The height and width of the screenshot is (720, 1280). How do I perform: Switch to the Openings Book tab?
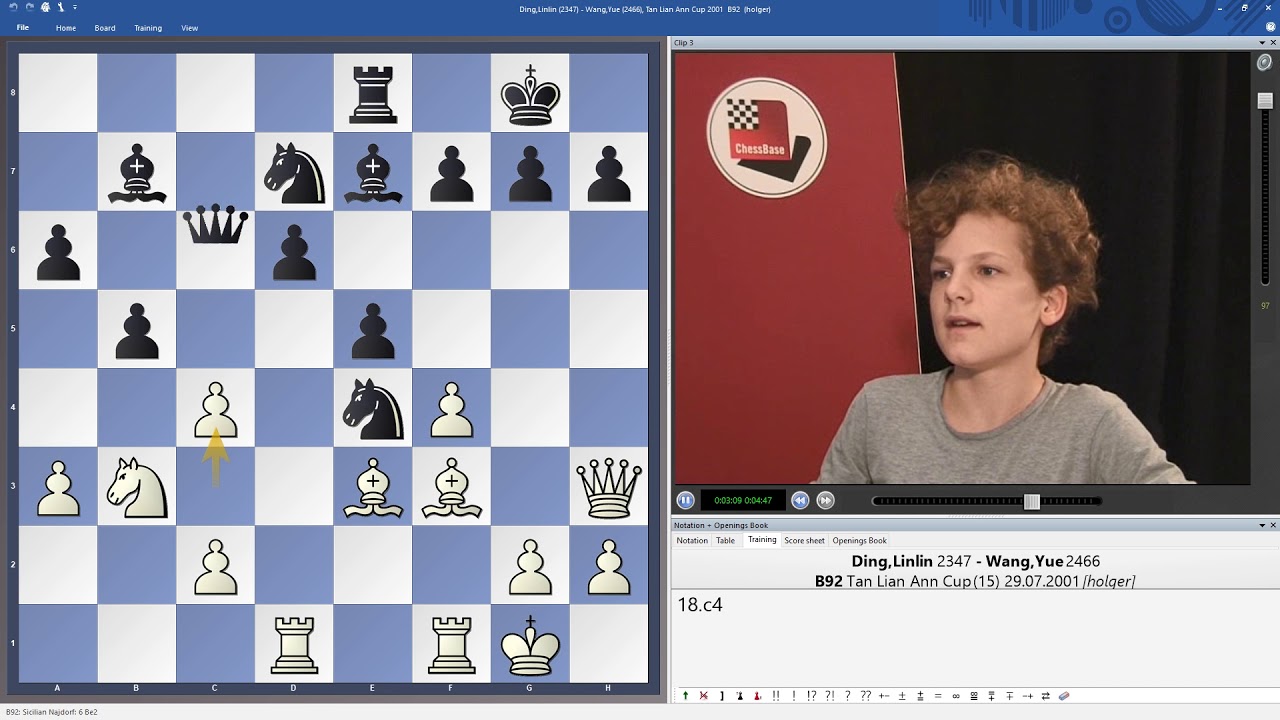[x=860, y=540]
